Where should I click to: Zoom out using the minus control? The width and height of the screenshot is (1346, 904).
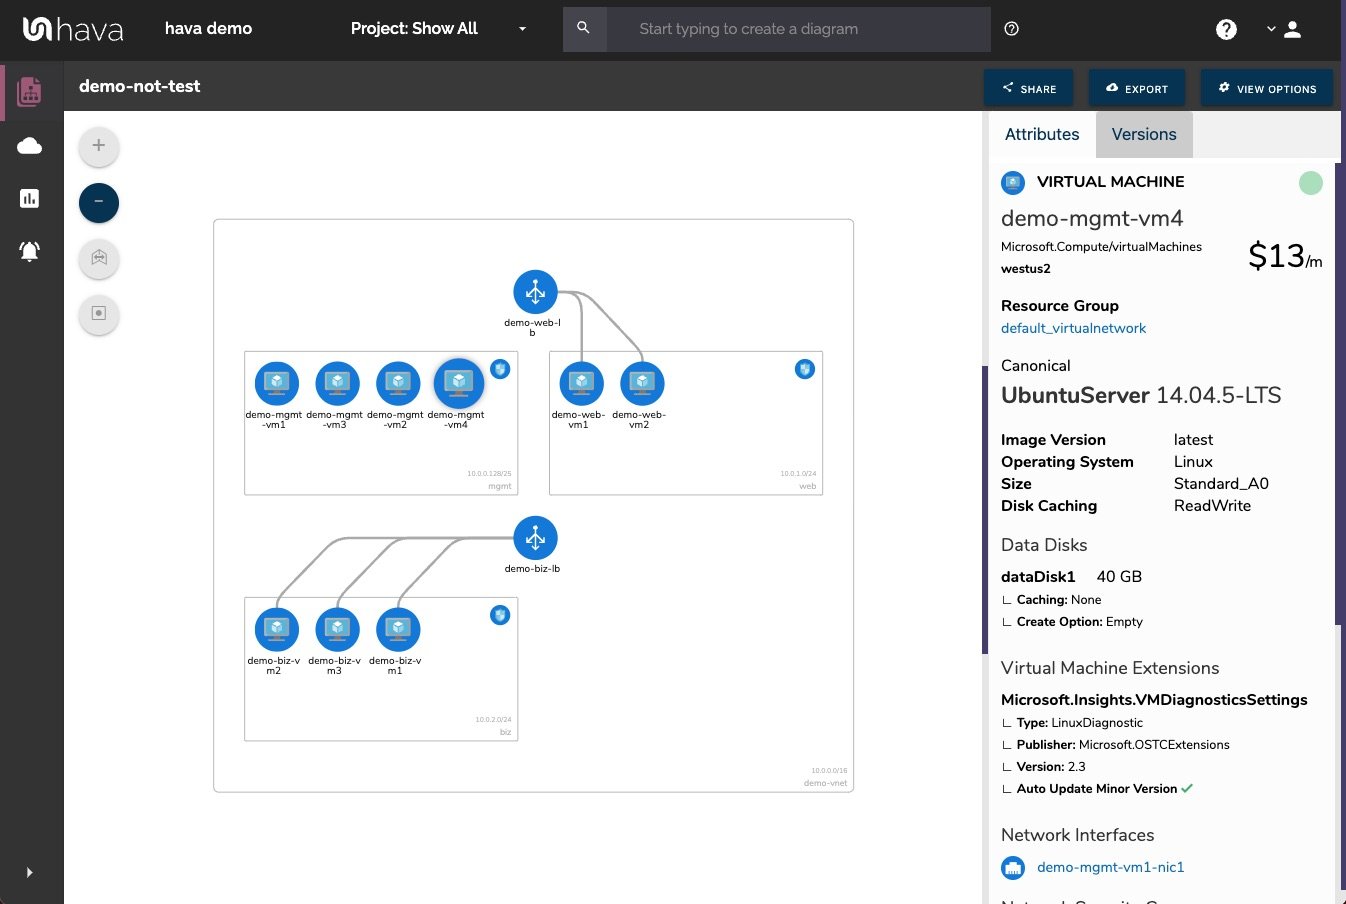(98, 202)
